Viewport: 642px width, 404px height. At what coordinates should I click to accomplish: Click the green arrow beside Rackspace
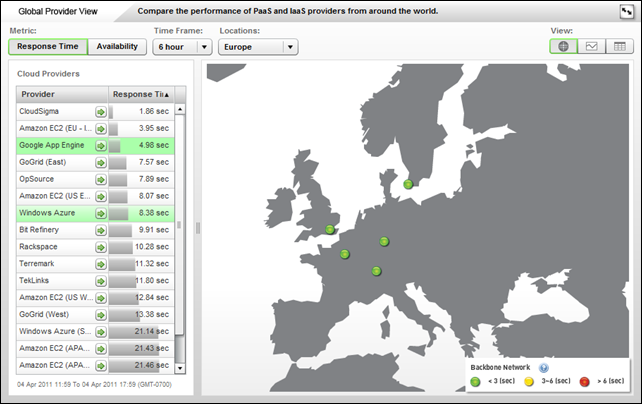(x=100, y=247)
